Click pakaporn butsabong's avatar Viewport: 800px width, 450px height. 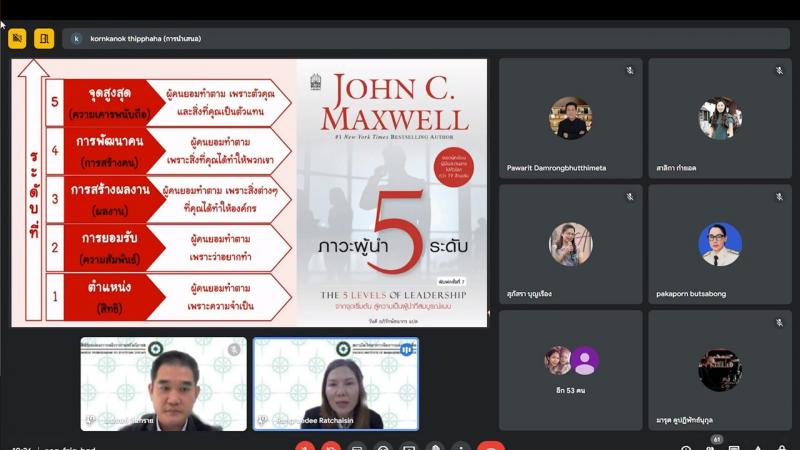click(x=720, y=244)
